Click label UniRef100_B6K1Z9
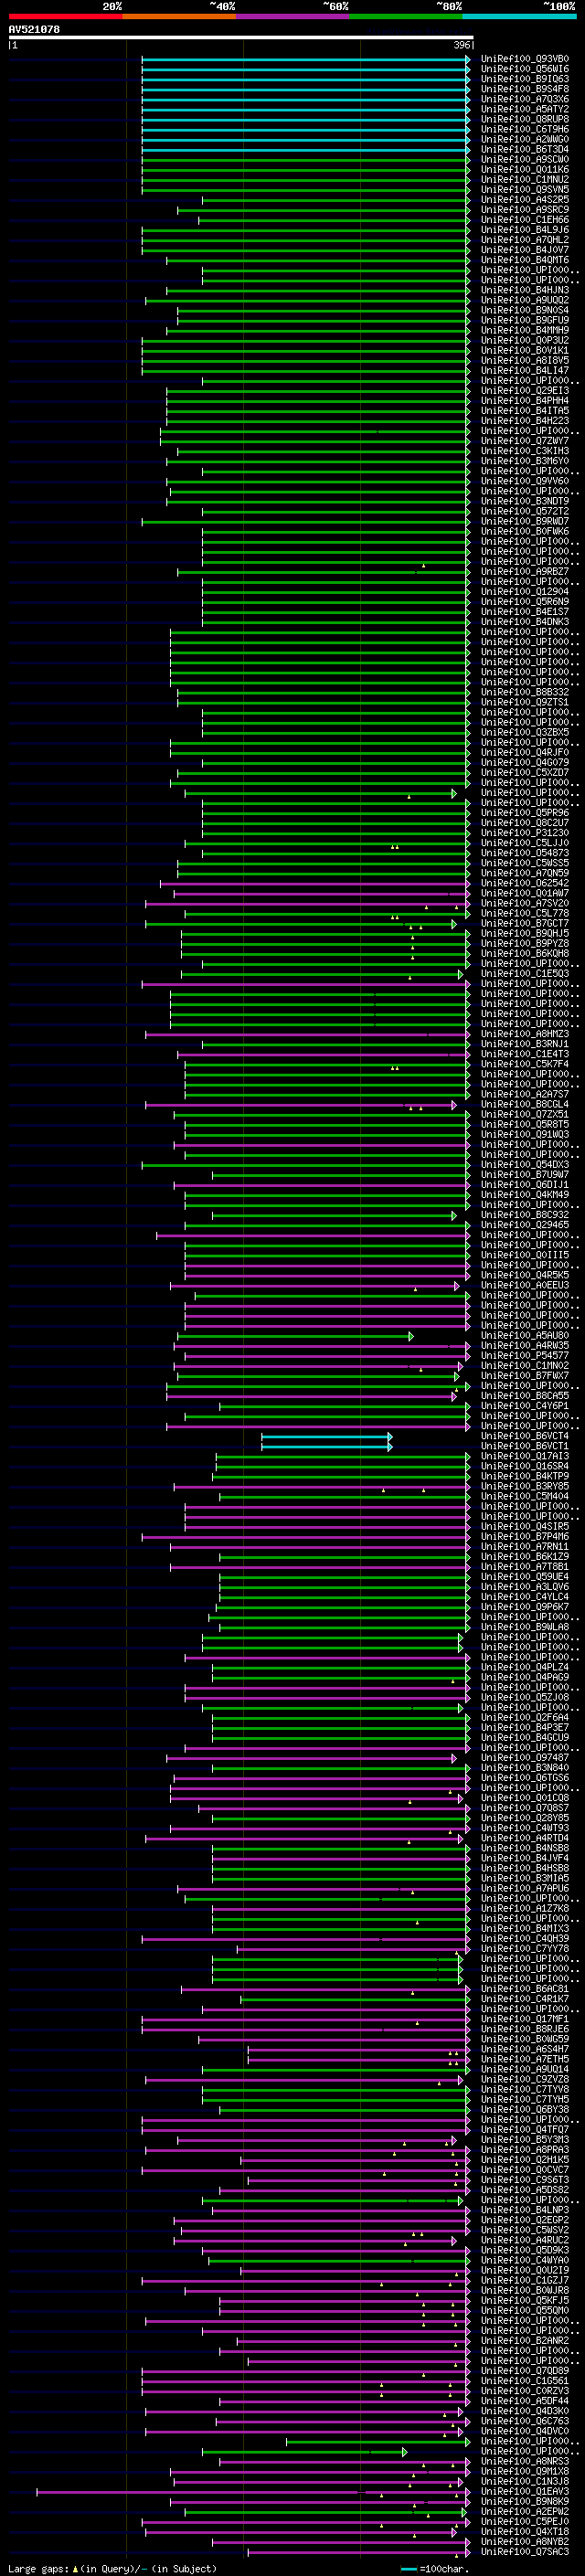This screenshot has height=2576, width=585. point(524,1556)
